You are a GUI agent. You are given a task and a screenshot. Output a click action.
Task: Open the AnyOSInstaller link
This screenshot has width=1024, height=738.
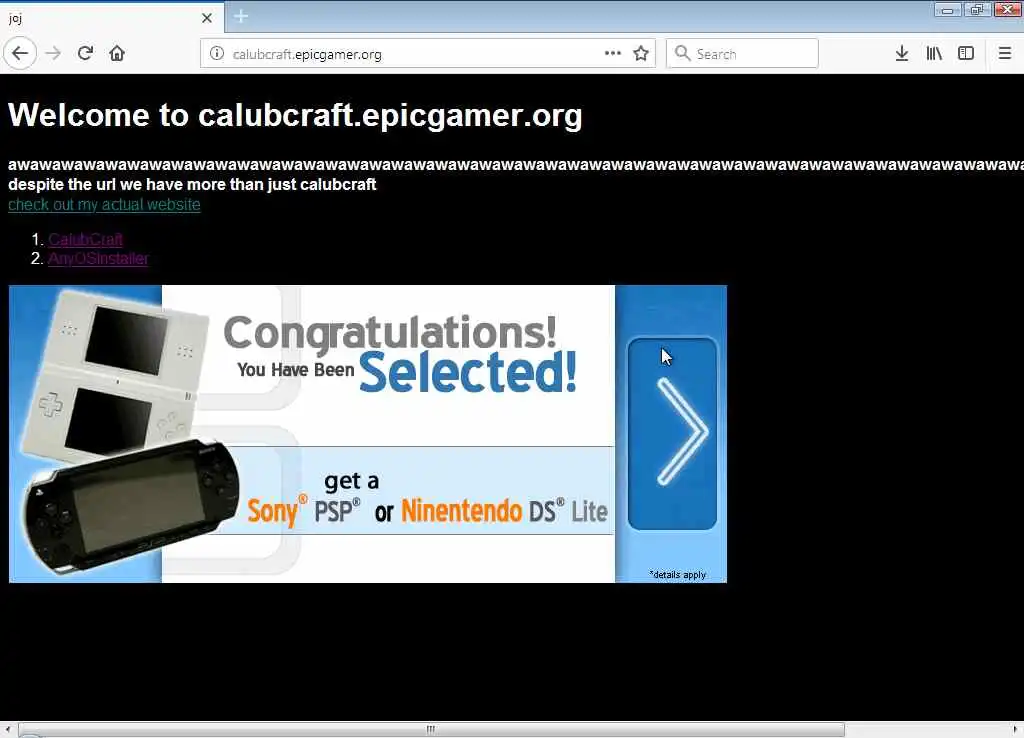coord(99,259)
